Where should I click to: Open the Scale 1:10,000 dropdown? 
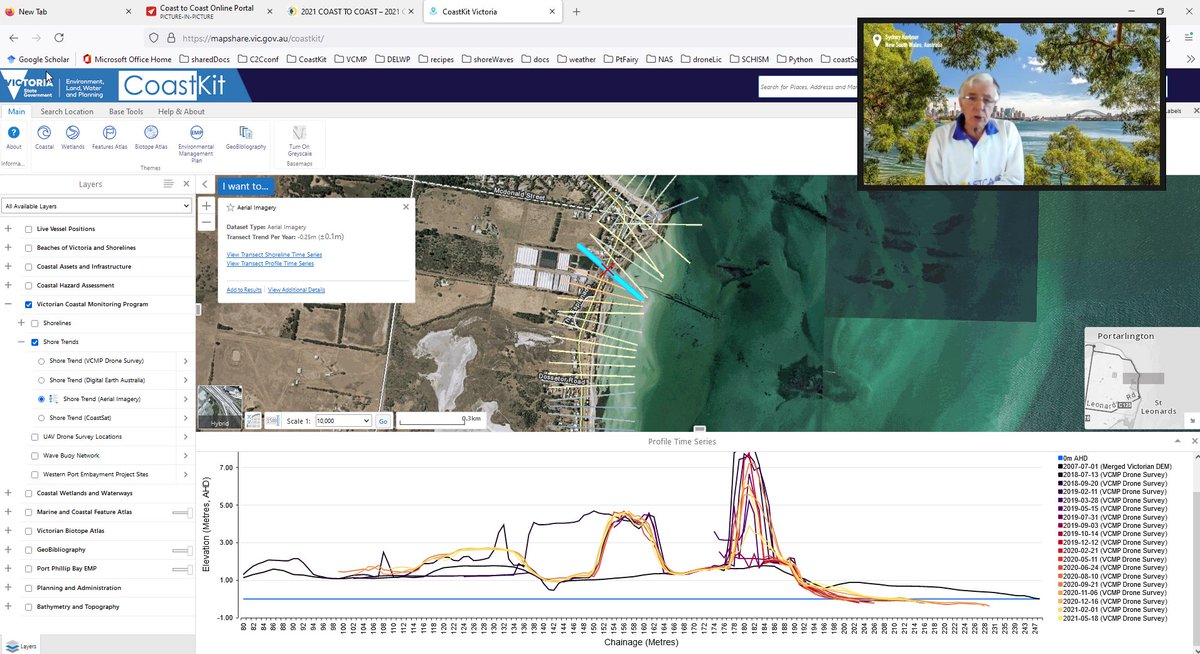point(342,422)
